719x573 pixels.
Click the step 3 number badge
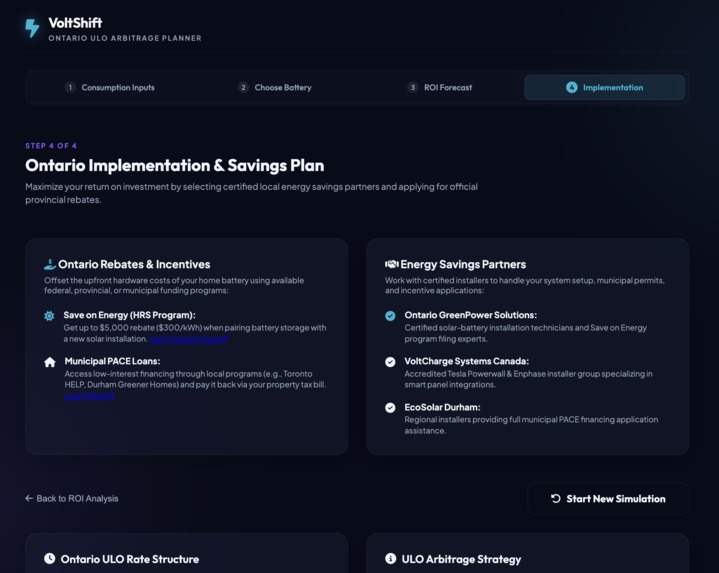coord(413,87)
